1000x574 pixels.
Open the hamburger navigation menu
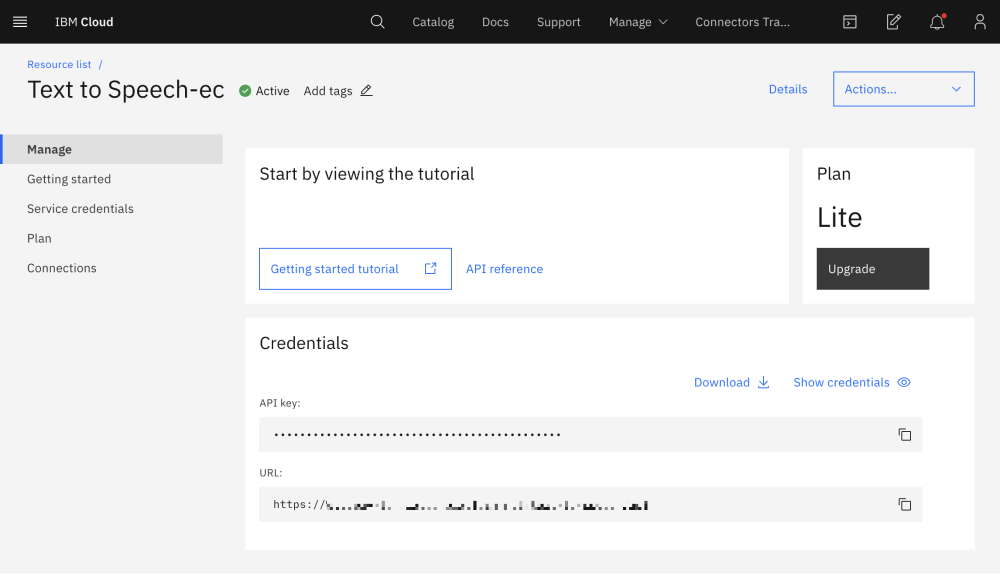coord(20,22)
